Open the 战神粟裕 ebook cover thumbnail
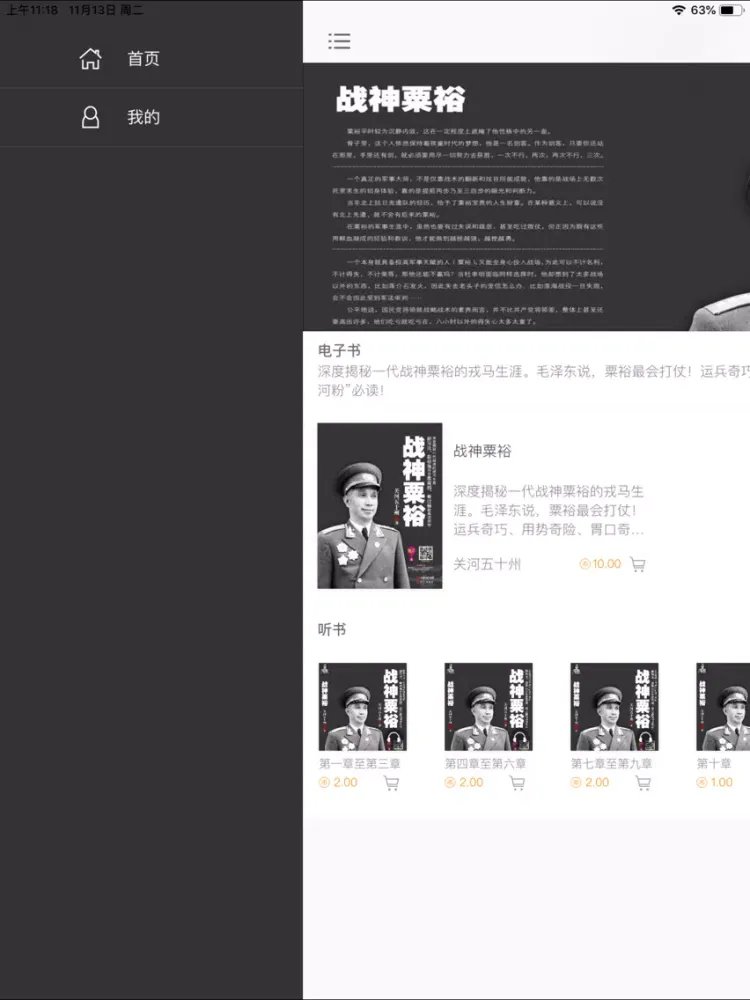This screenshot has width=750, height=1000. pyautogui.click(x=379, y=506)
